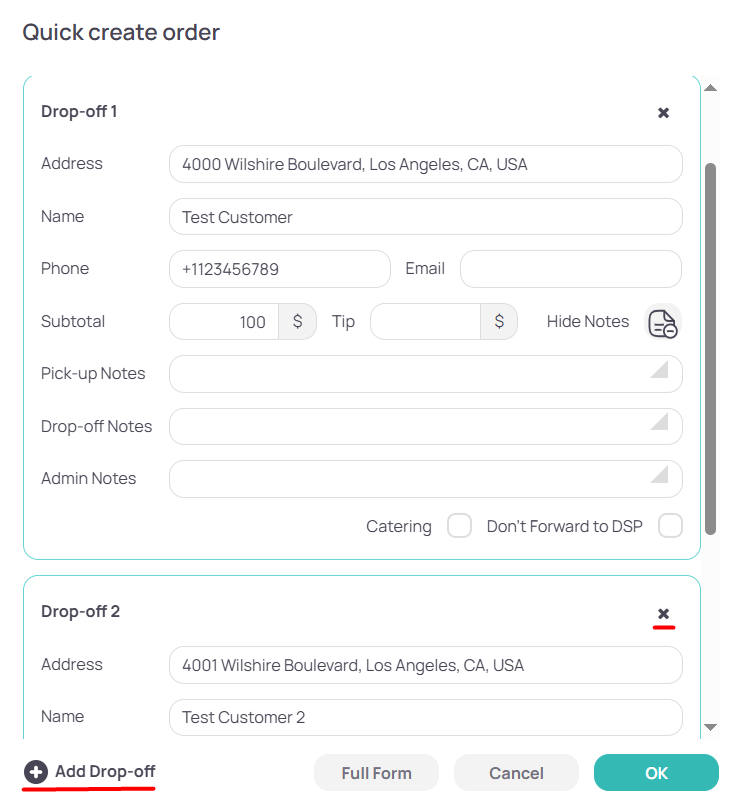The height and width of the screenshot is (808, 737).
Task: Edit Drop-off 1 address field
Action: [x=426, y=164]
